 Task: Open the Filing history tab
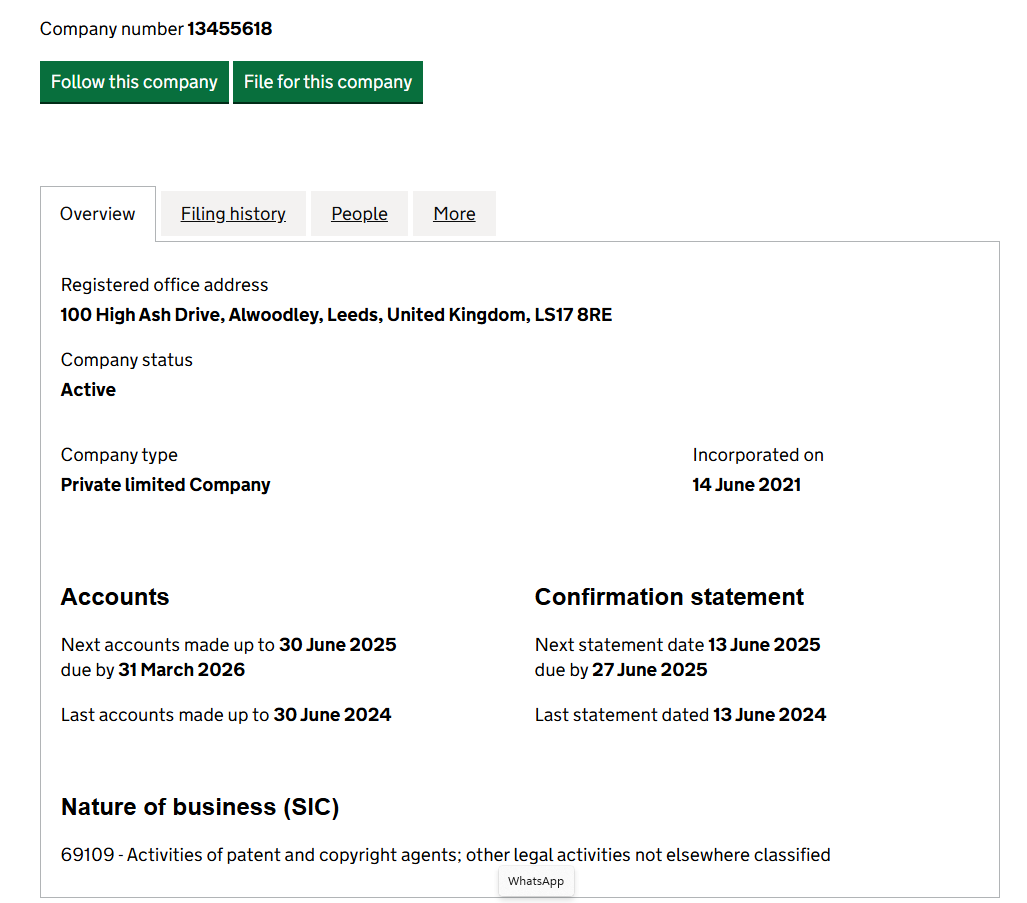coord(233,214)
